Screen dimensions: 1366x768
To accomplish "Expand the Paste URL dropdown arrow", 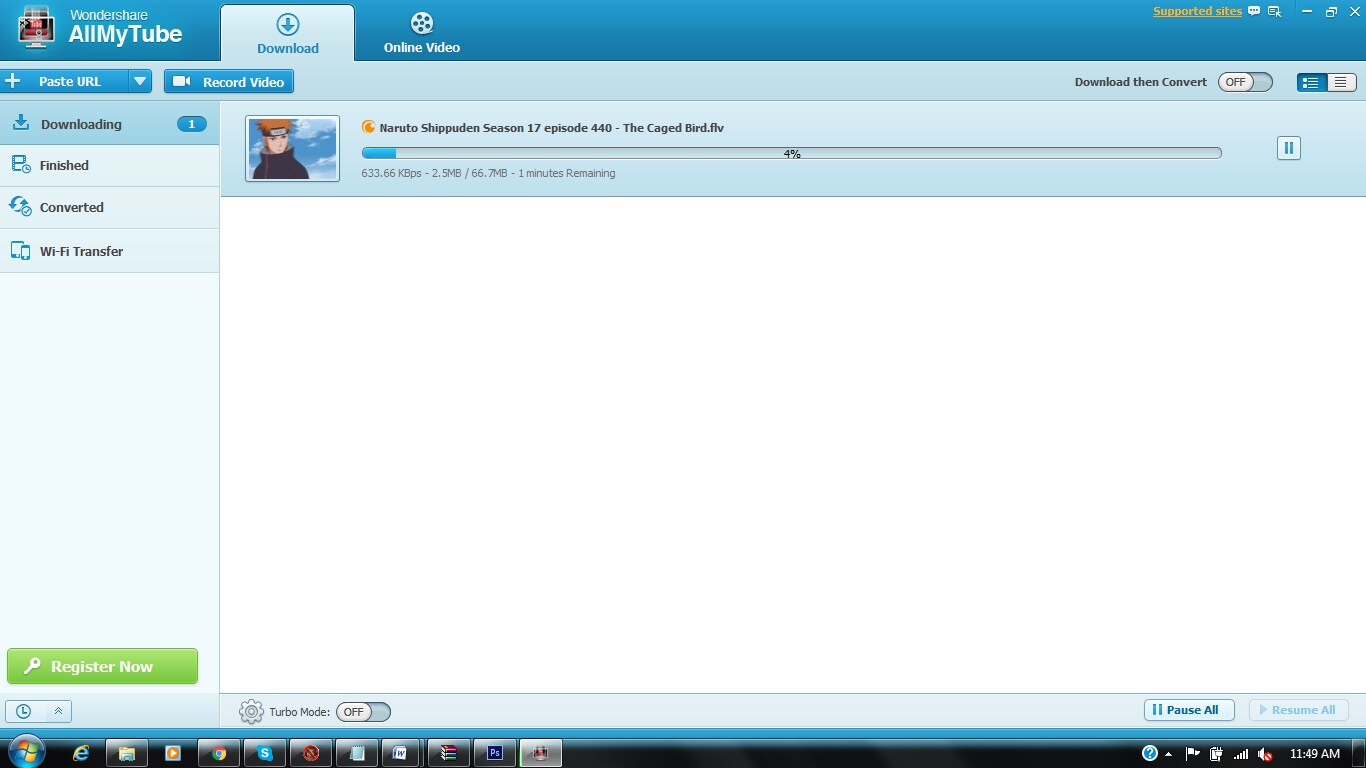I will pos(140,81).
